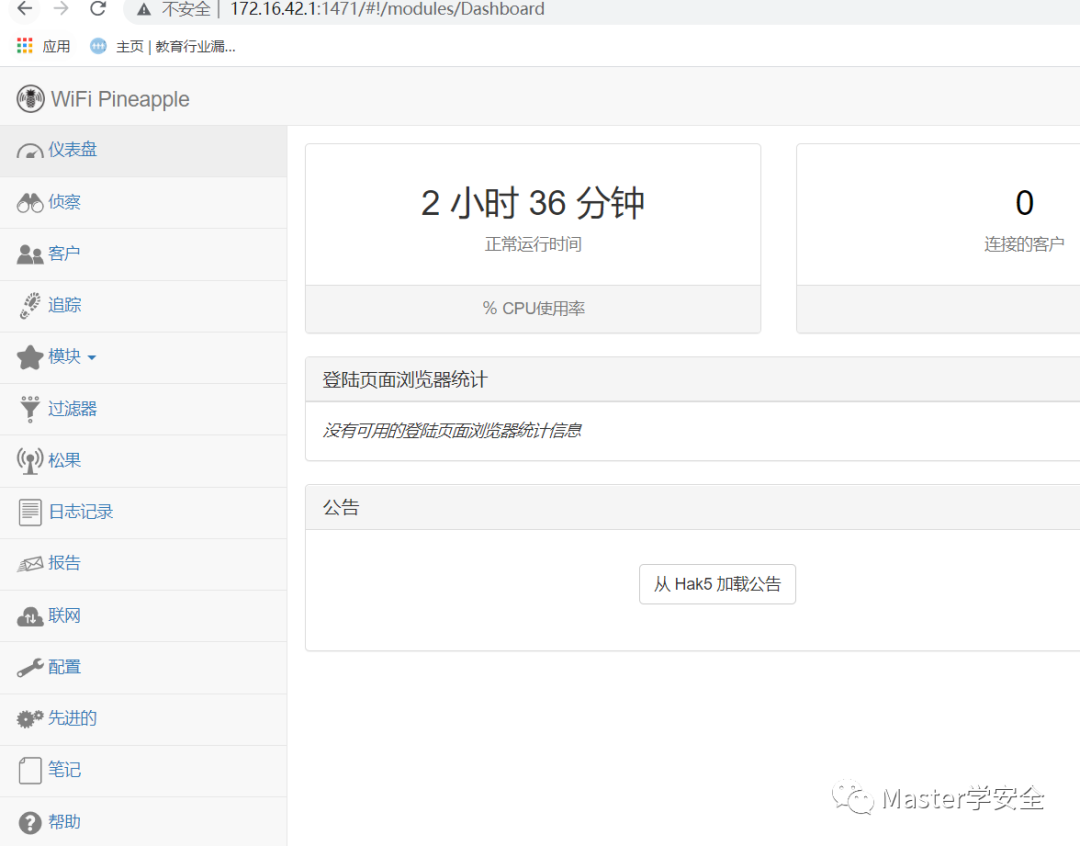
Task: Open the Apps grid bookmark icon
Action: coord(25,46)
